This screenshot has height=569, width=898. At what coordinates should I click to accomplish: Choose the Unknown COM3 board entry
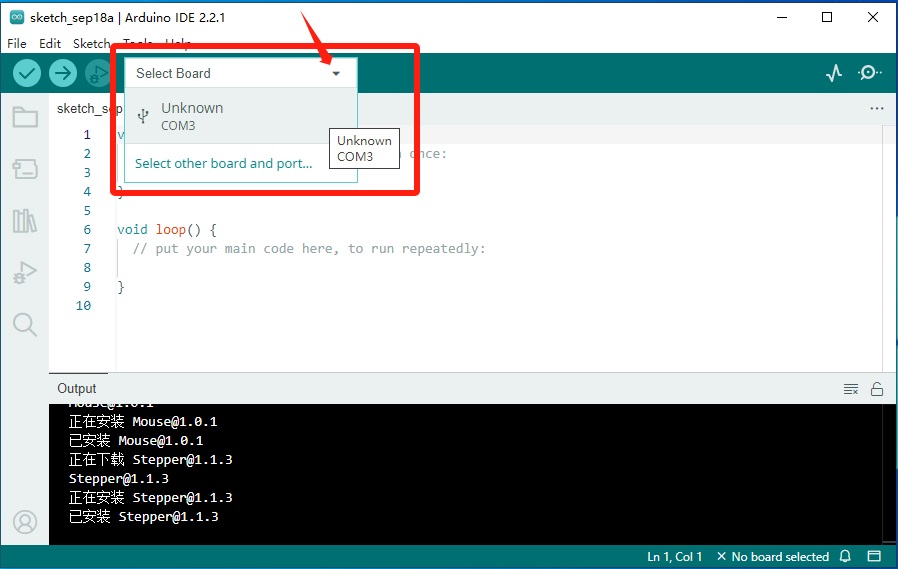point(241,116)
